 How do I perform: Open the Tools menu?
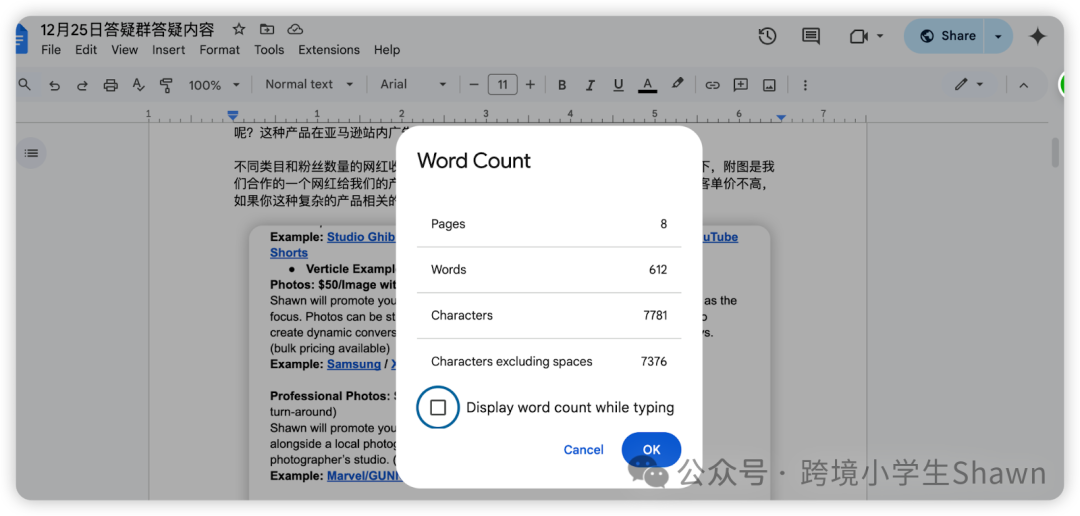(x=269, y=50)
